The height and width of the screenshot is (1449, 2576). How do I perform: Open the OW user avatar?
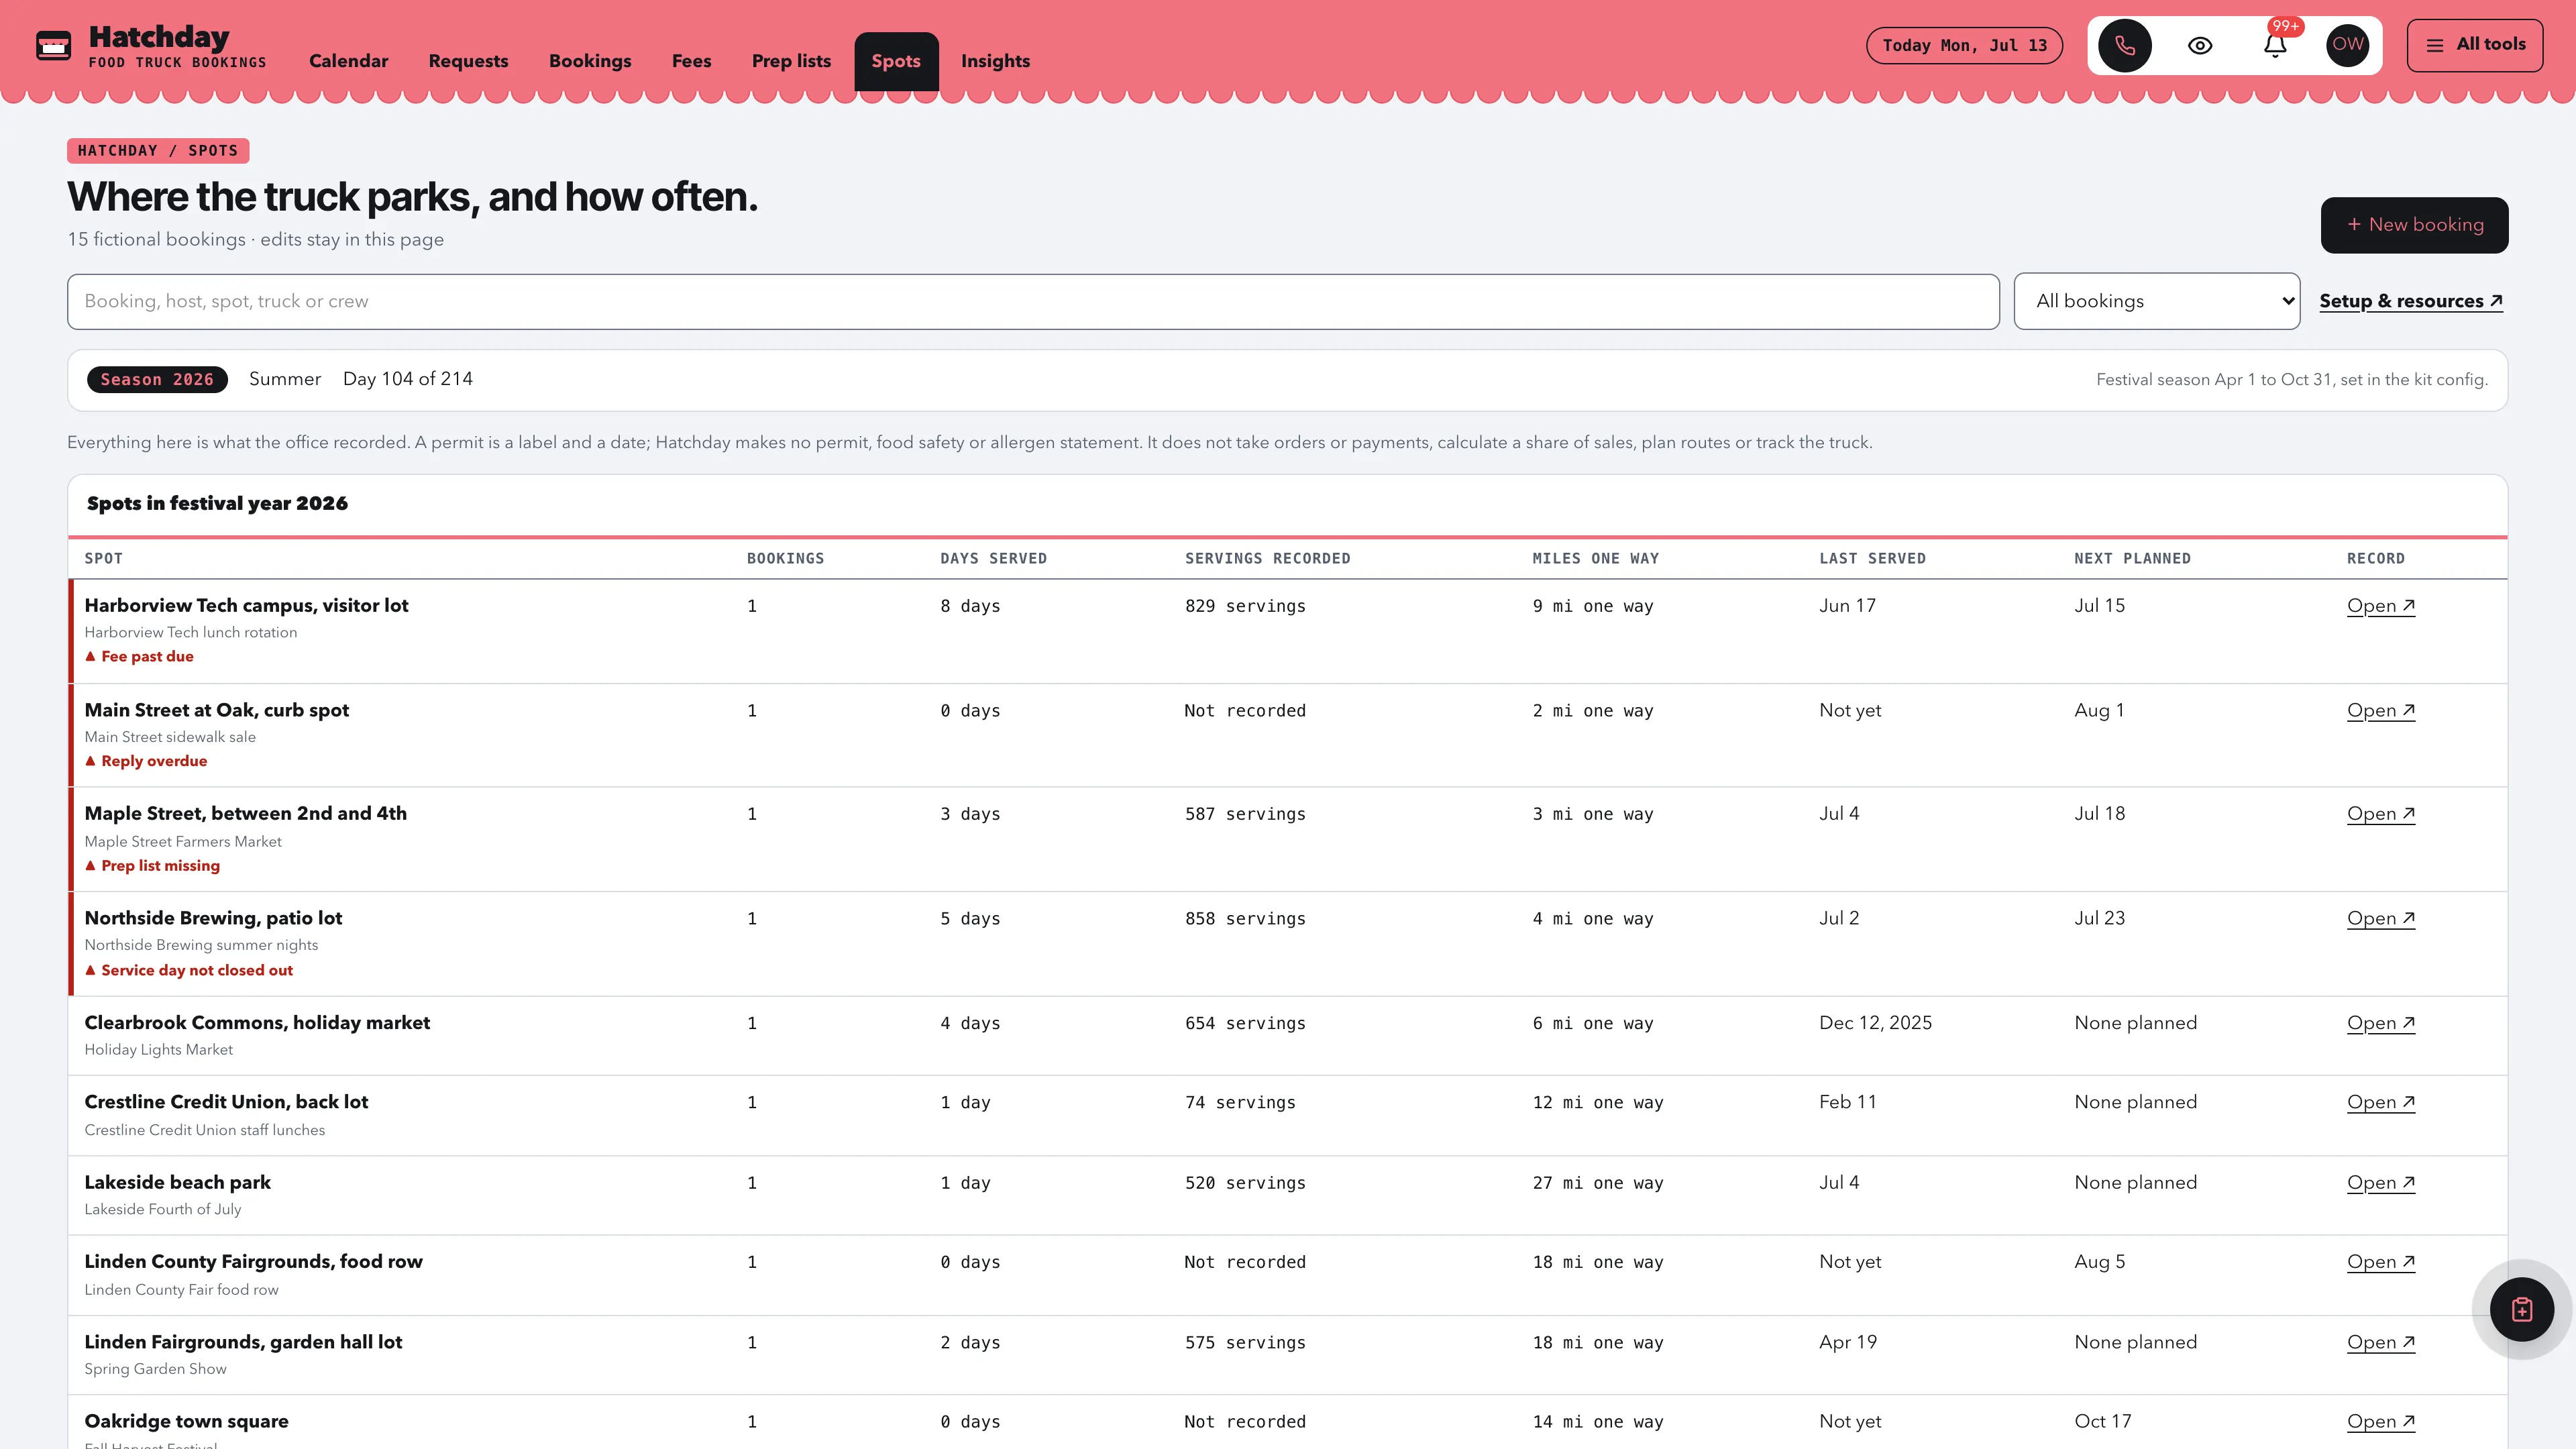coord(2347,45)
